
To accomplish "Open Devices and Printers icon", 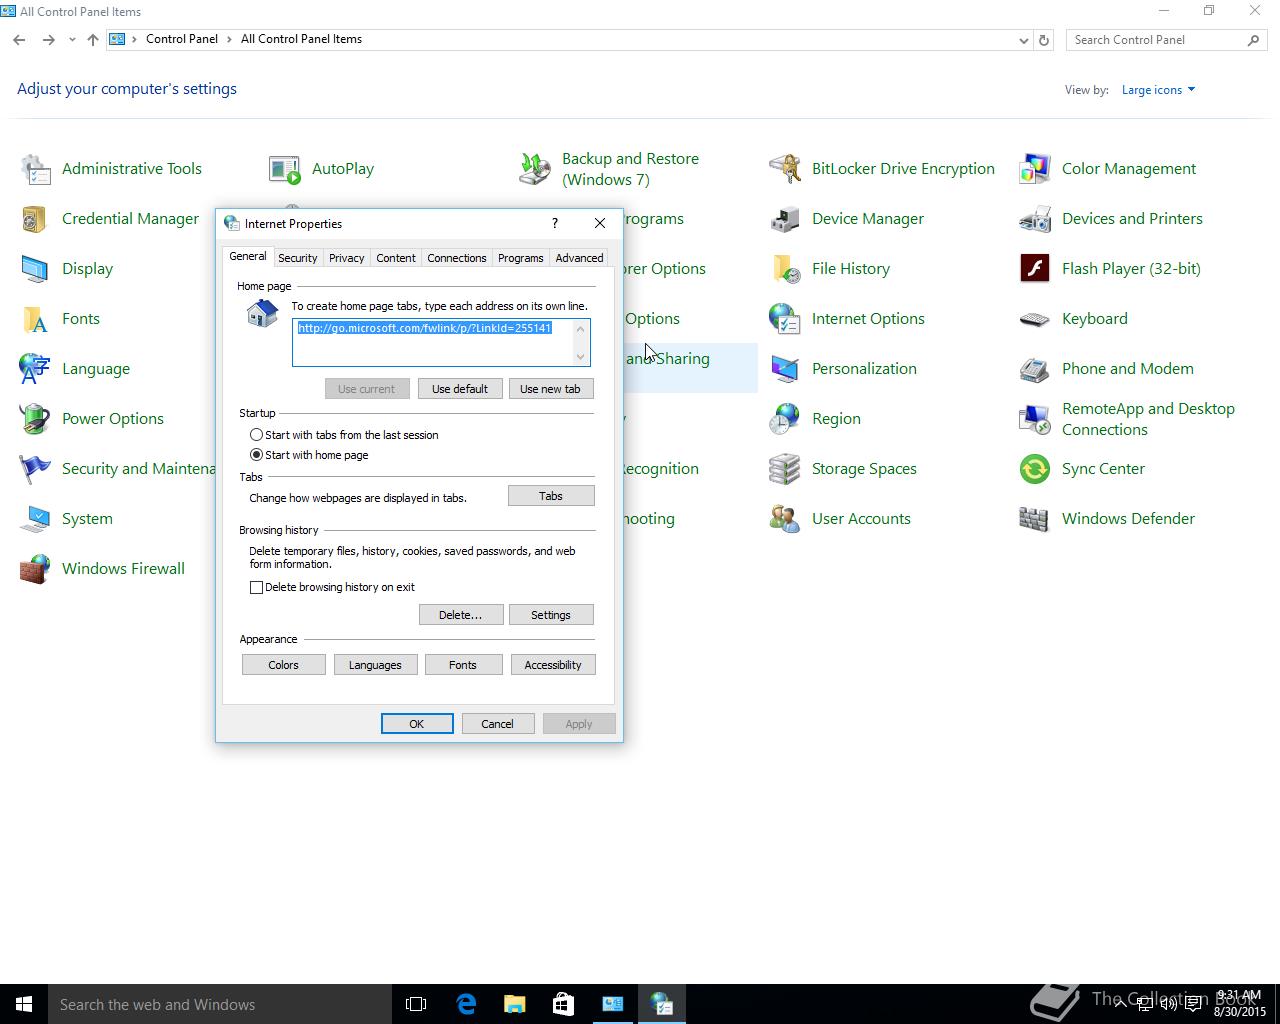I will pyautogui.click(x=1035, y=219).
